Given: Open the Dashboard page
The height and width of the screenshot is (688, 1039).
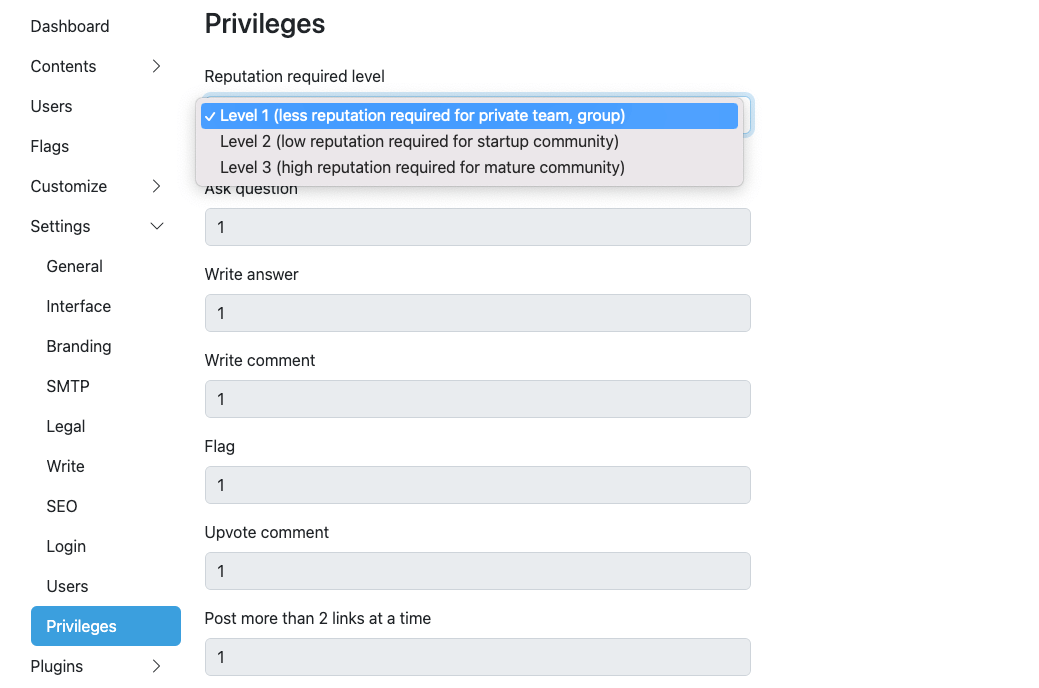Looking at the screenshot, I should (x=69, y=26).
